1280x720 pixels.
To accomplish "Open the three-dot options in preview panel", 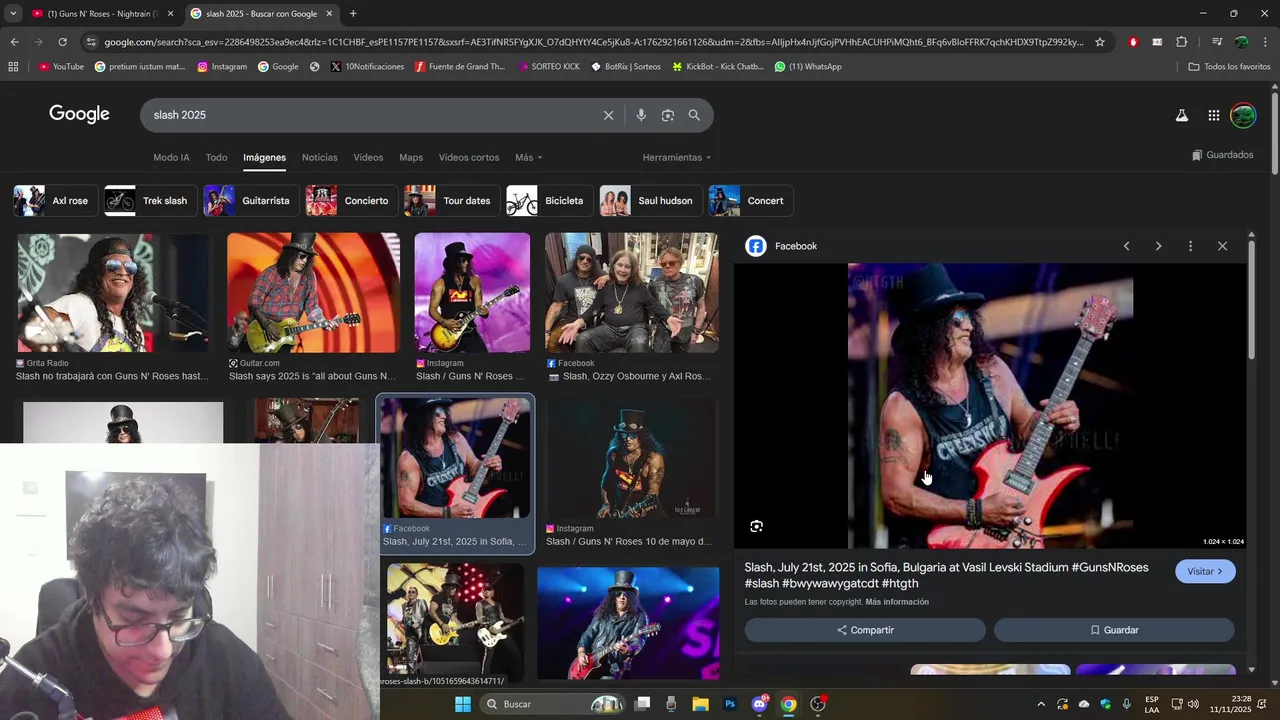I will [1190, 246].
